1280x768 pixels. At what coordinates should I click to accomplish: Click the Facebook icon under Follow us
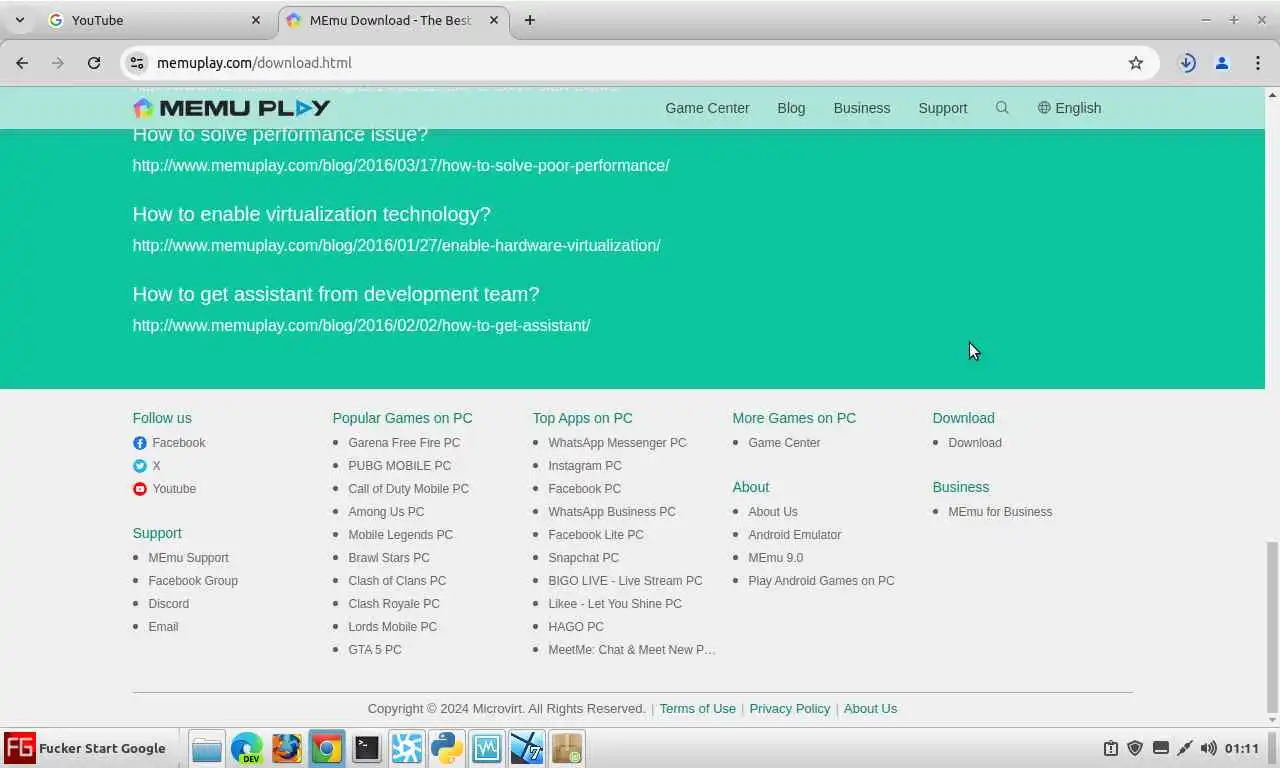[x=140, y=443]
